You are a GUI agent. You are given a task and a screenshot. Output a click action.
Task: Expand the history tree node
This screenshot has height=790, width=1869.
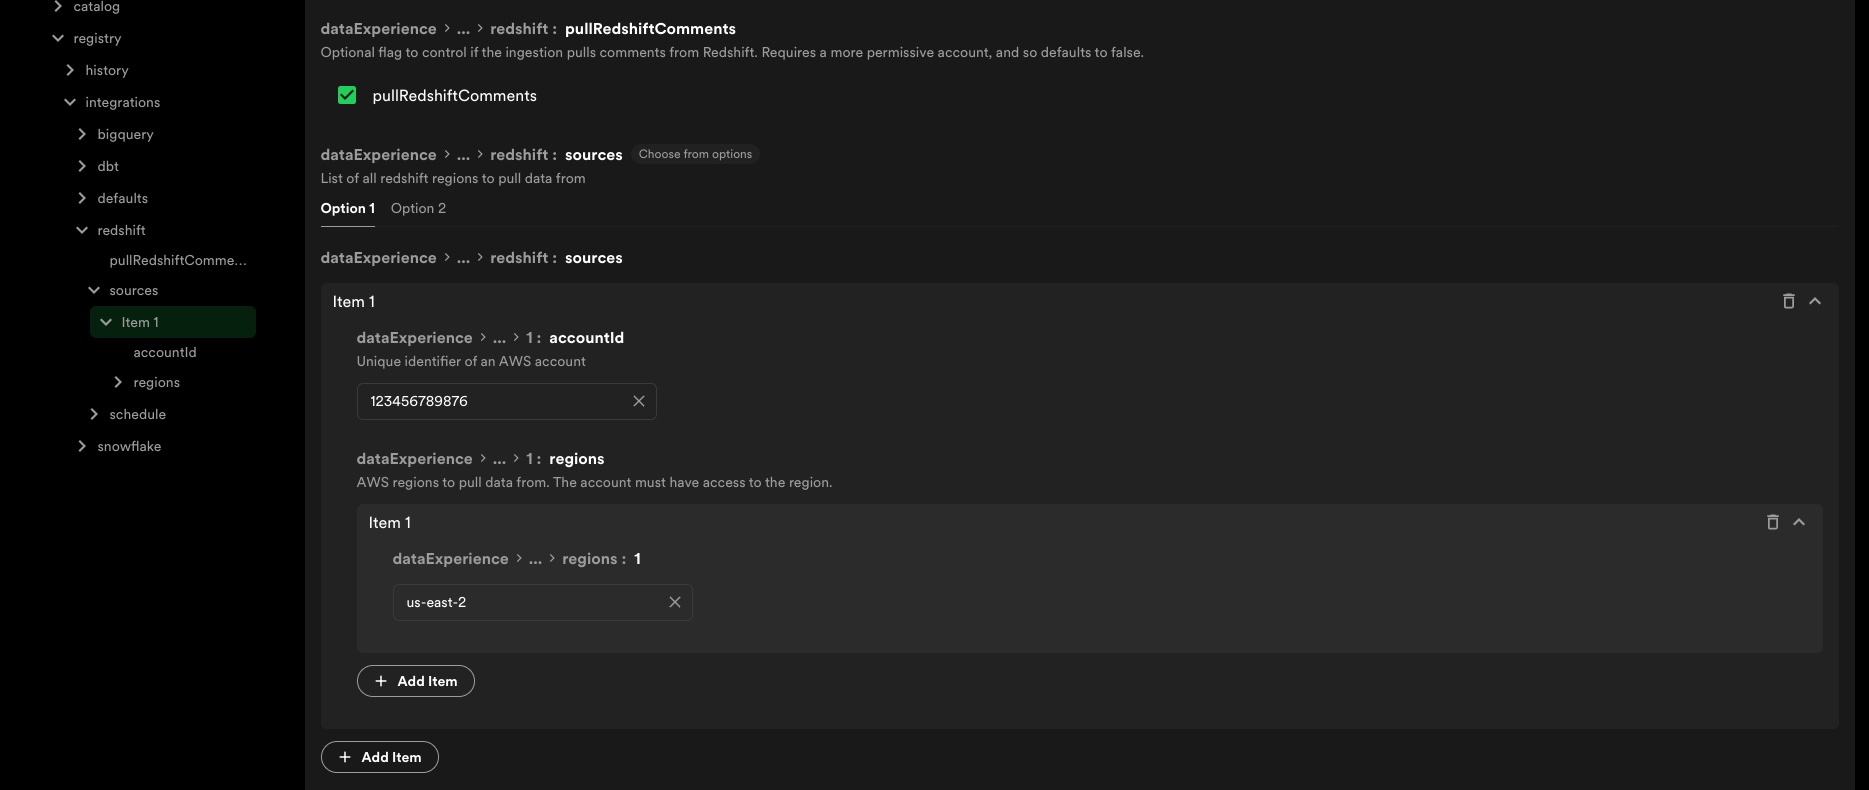click(70, 70)
